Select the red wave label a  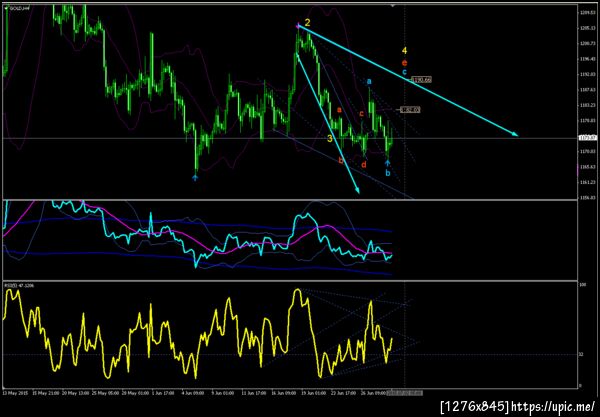(339, 110)
